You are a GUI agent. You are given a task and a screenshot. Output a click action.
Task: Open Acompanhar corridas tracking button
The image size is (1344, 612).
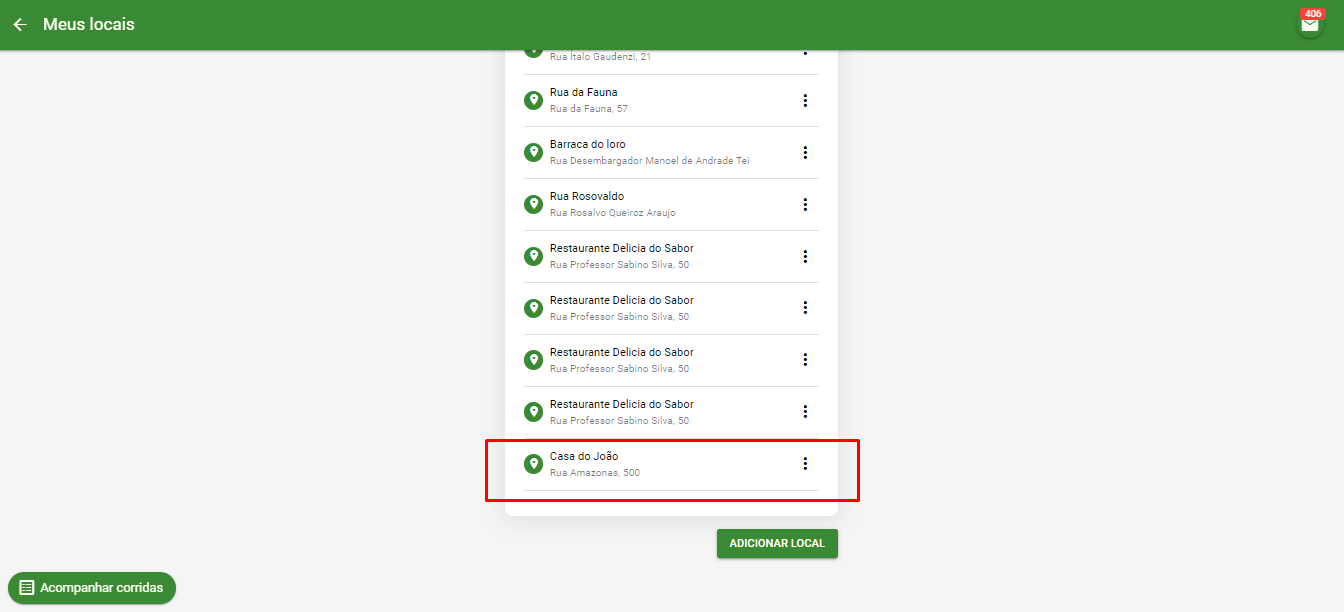pyautogui.click(x=92, y=588)
